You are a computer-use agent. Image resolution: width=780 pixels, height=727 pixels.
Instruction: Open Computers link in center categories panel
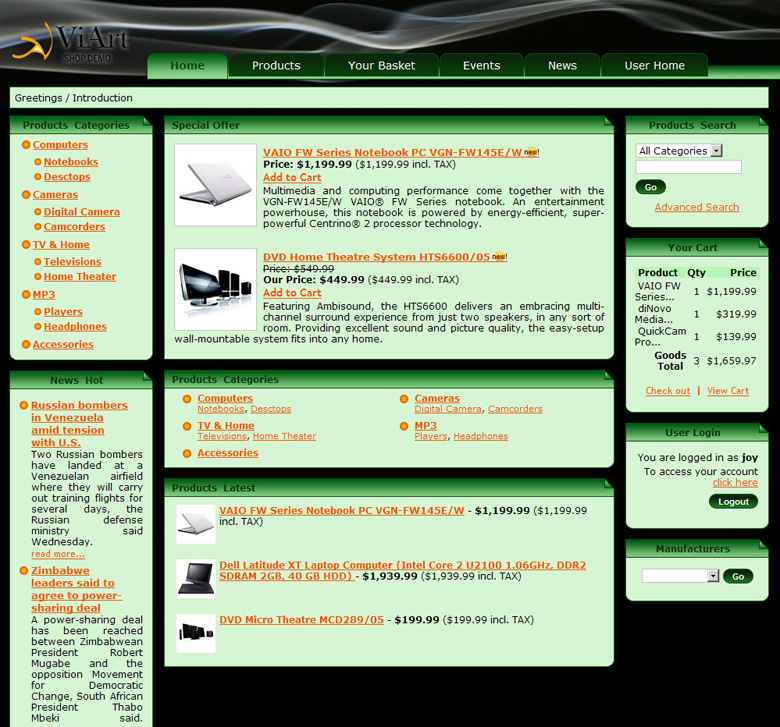pos(225,398)
